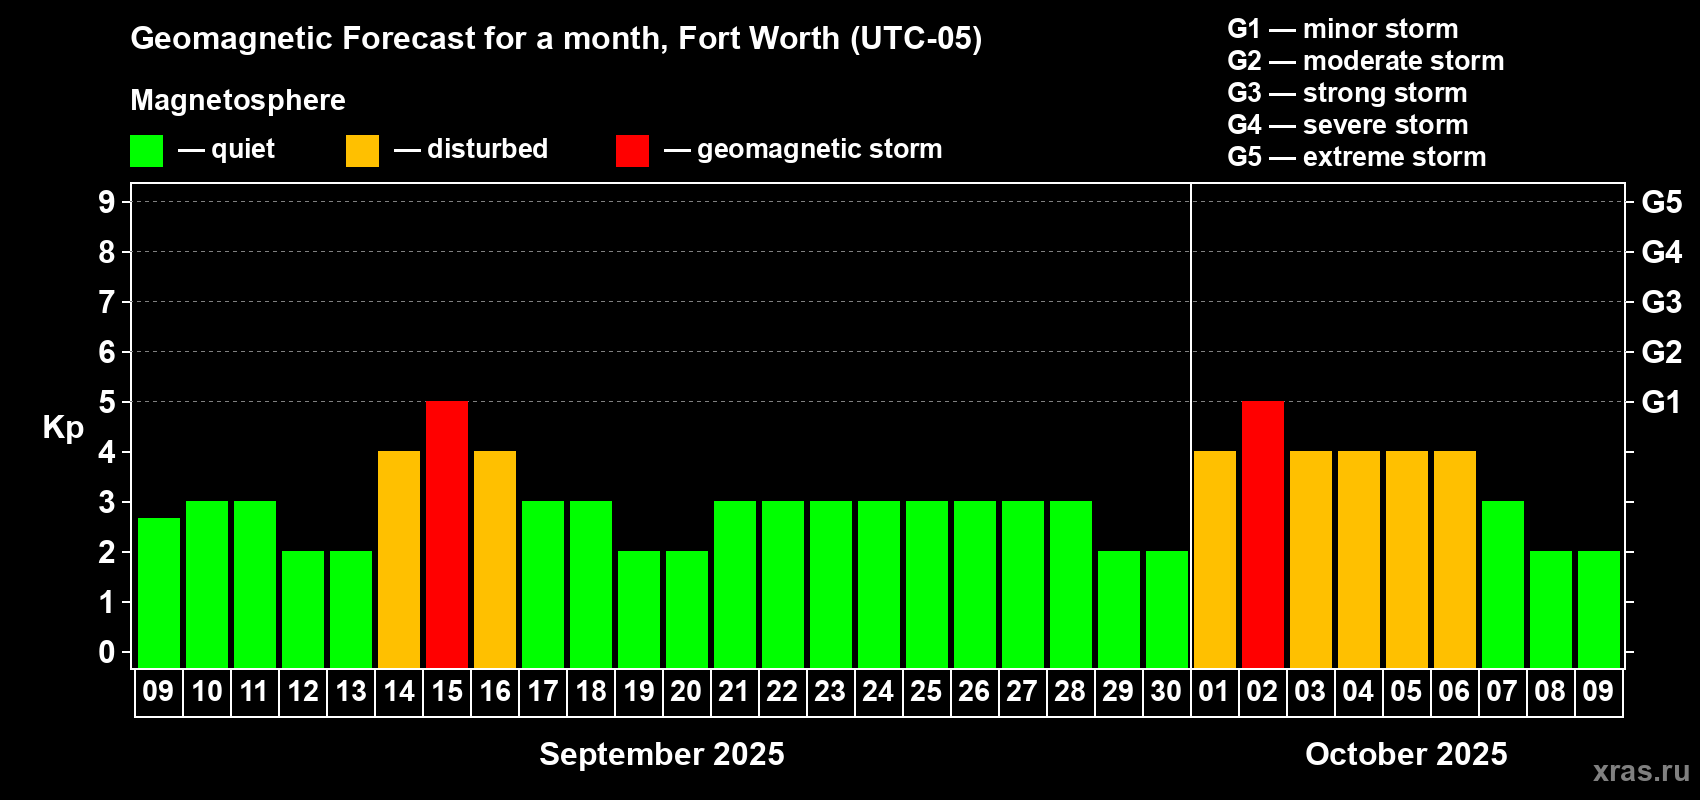
Task: Click the orange bar for September 14
Action: point(399,559)
